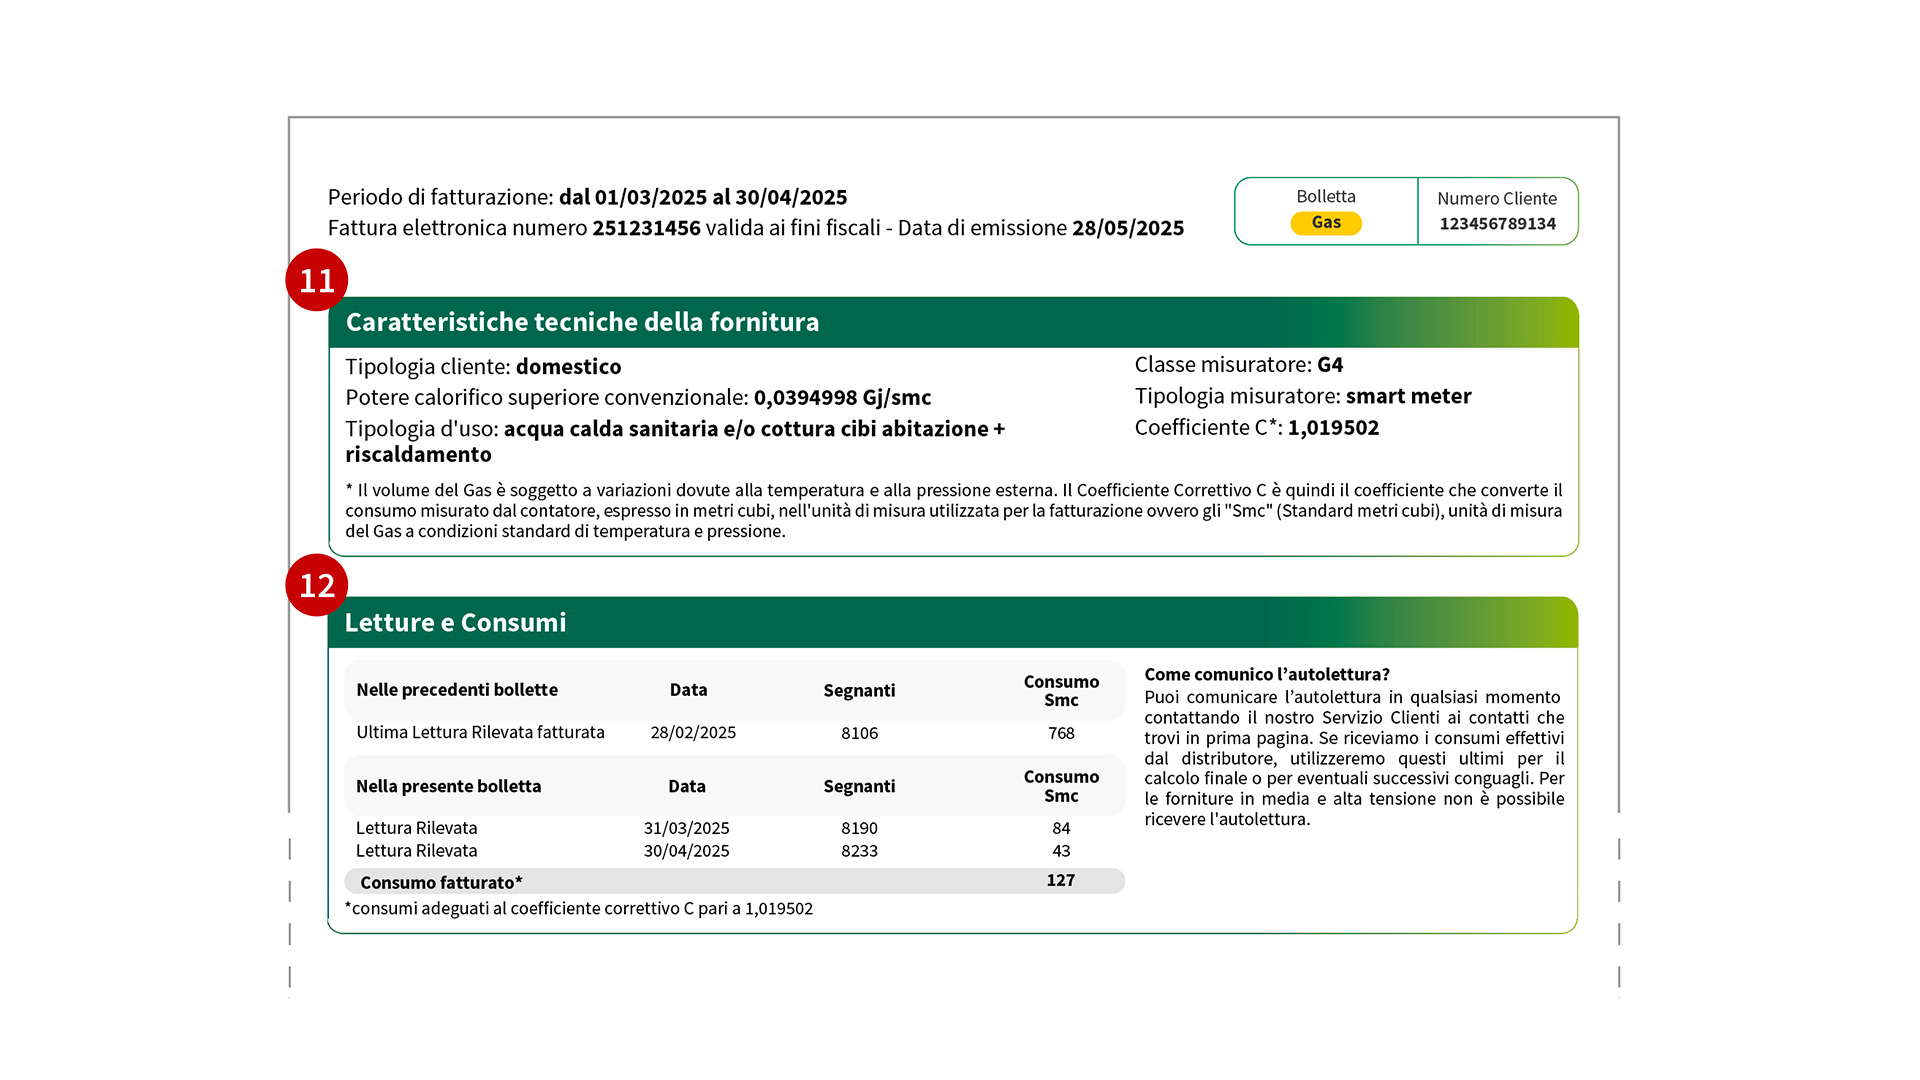Click the Consumo fatturato total 127
The width and height of the screenshot is (1920, 1080).
[1060, 880]
